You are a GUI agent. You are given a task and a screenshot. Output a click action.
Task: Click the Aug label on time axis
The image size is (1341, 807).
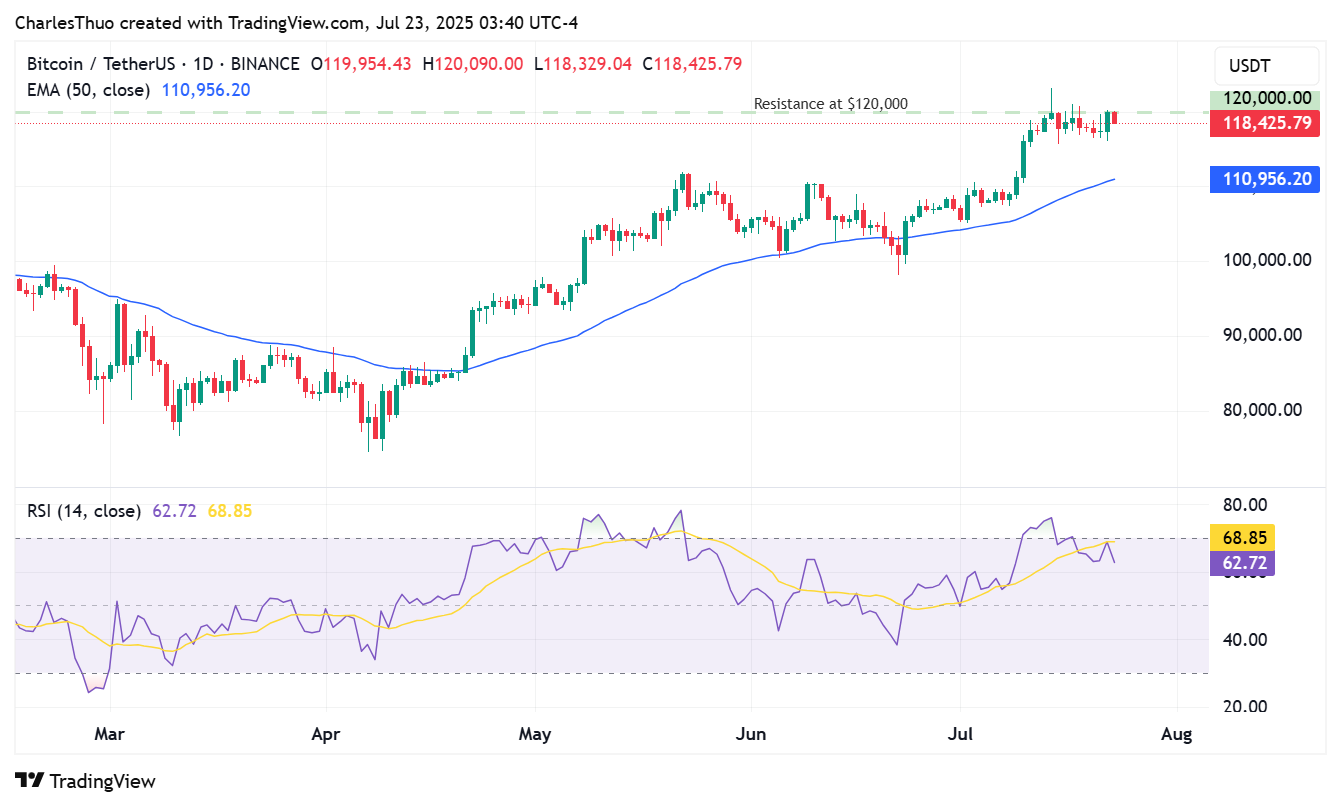coord(1177,735)
